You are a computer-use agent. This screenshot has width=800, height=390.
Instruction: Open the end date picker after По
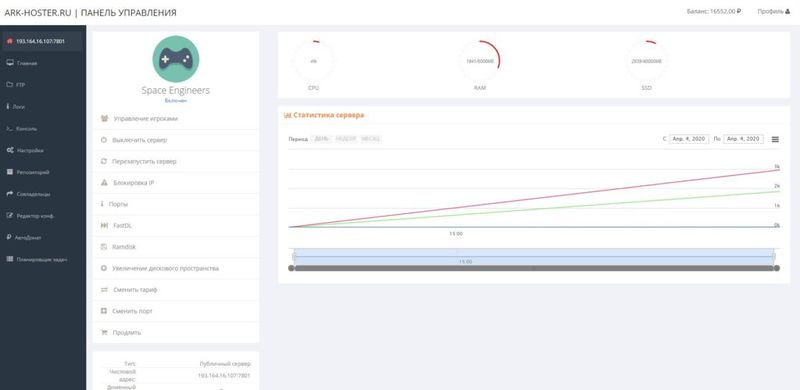pos(743,139)
